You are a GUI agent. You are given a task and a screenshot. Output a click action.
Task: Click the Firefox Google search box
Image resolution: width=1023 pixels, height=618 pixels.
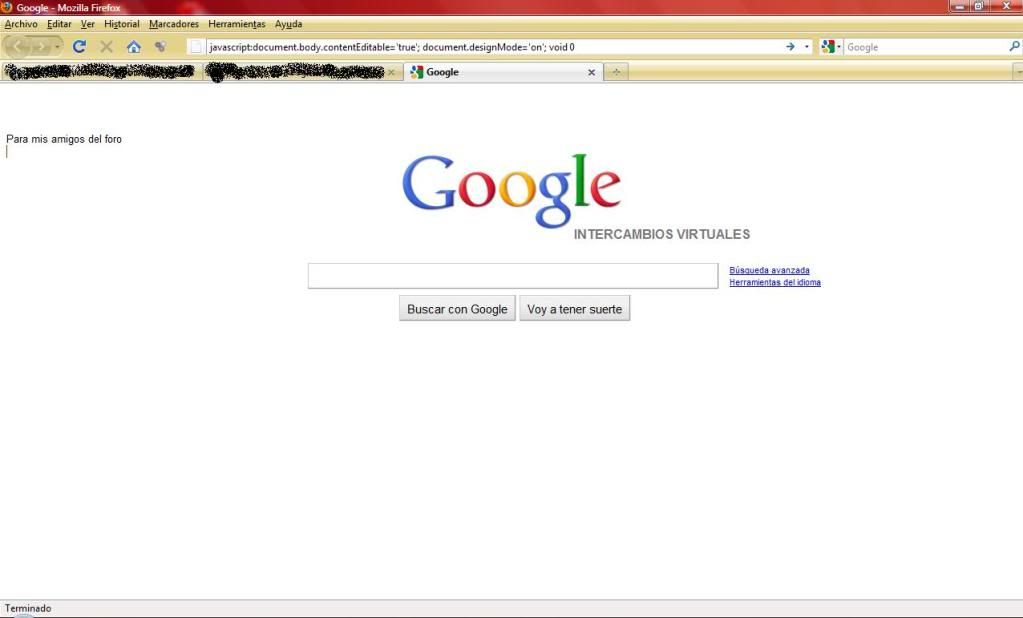pyautogui.click(x=925, y=47)
